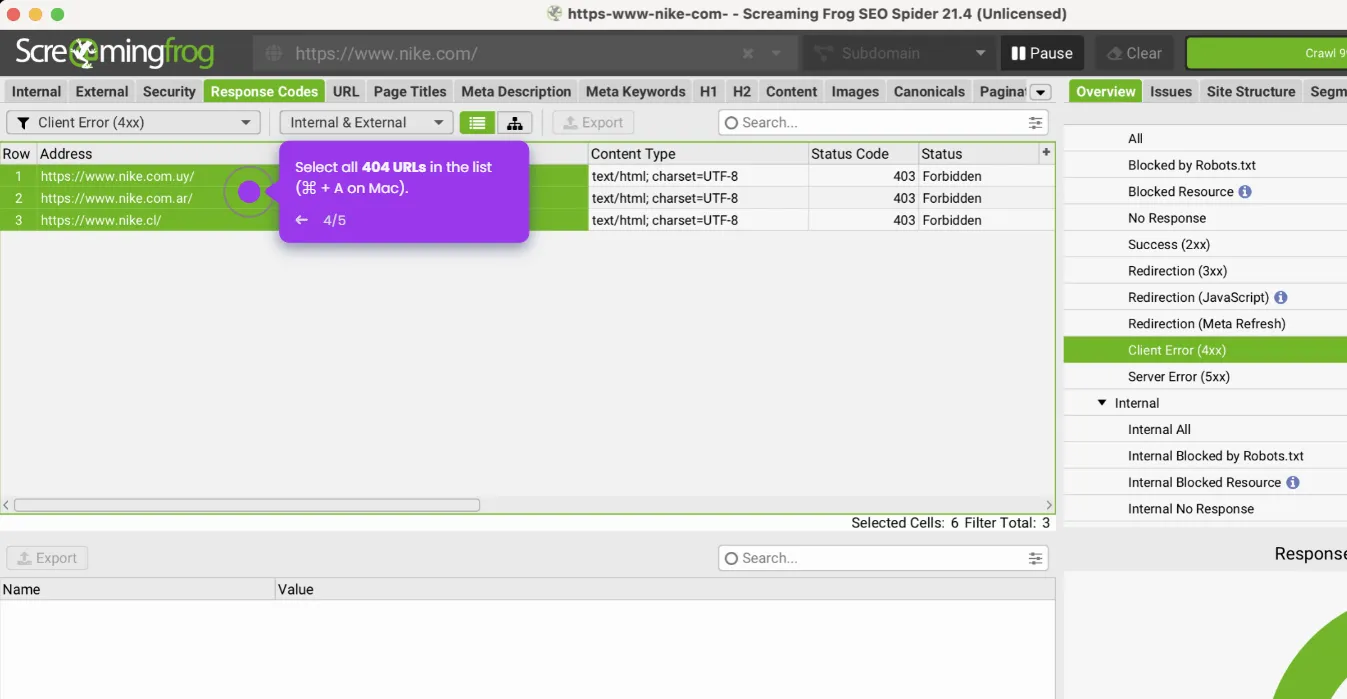Select Redirection (Meta Refresh) filter
The height and width of the screenshot is (699, 1347).
tap(1205, 324)
